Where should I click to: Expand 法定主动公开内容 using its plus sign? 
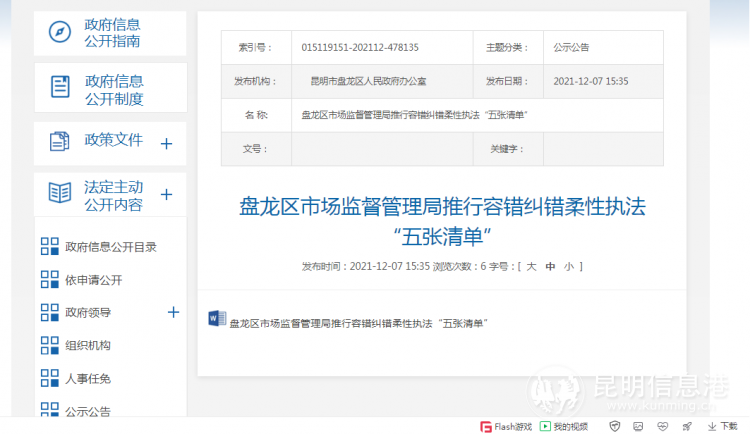coord(167,195)
